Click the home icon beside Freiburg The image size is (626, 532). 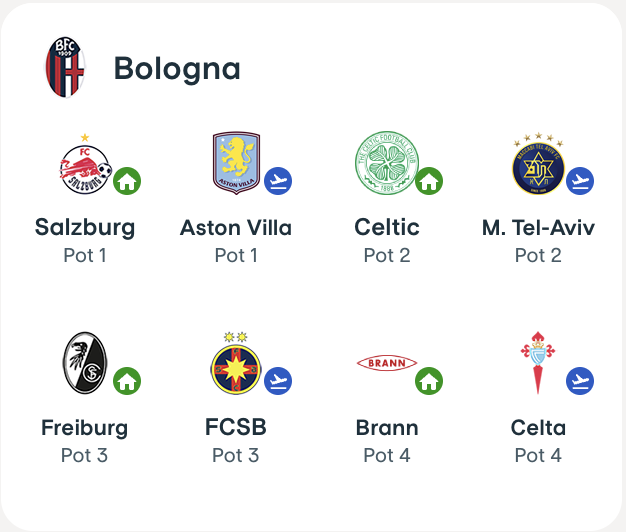coord(126,381)
